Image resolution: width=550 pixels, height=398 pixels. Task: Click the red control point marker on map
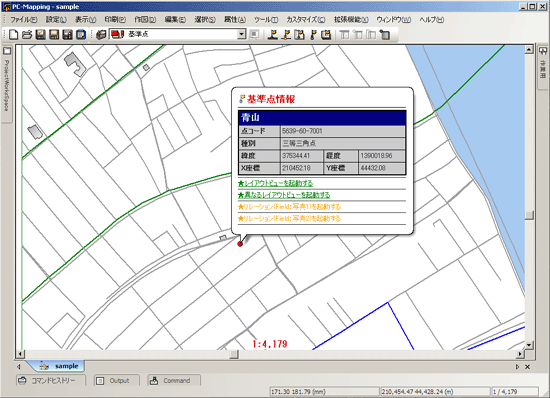240,244
